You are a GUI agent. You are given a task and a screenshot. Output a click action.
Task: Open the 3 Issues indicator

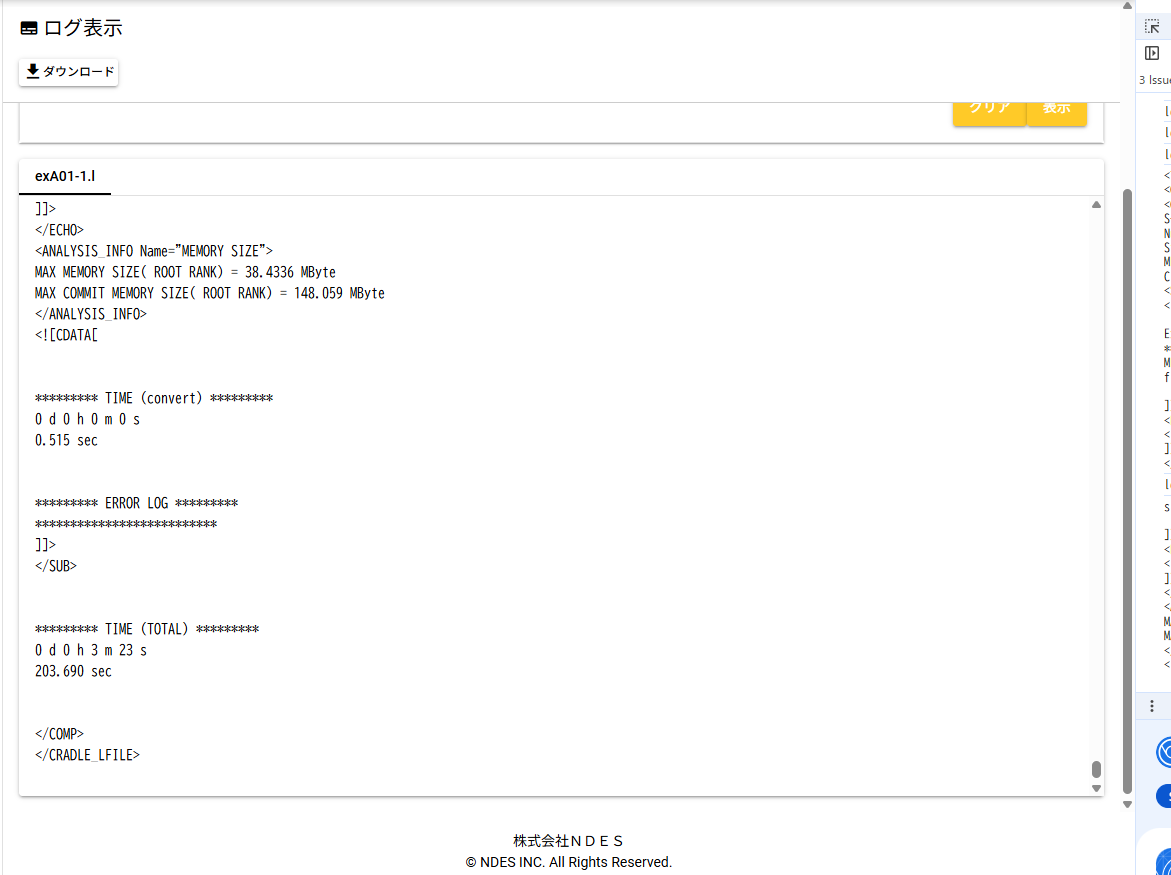click(x=1155, y=80)
